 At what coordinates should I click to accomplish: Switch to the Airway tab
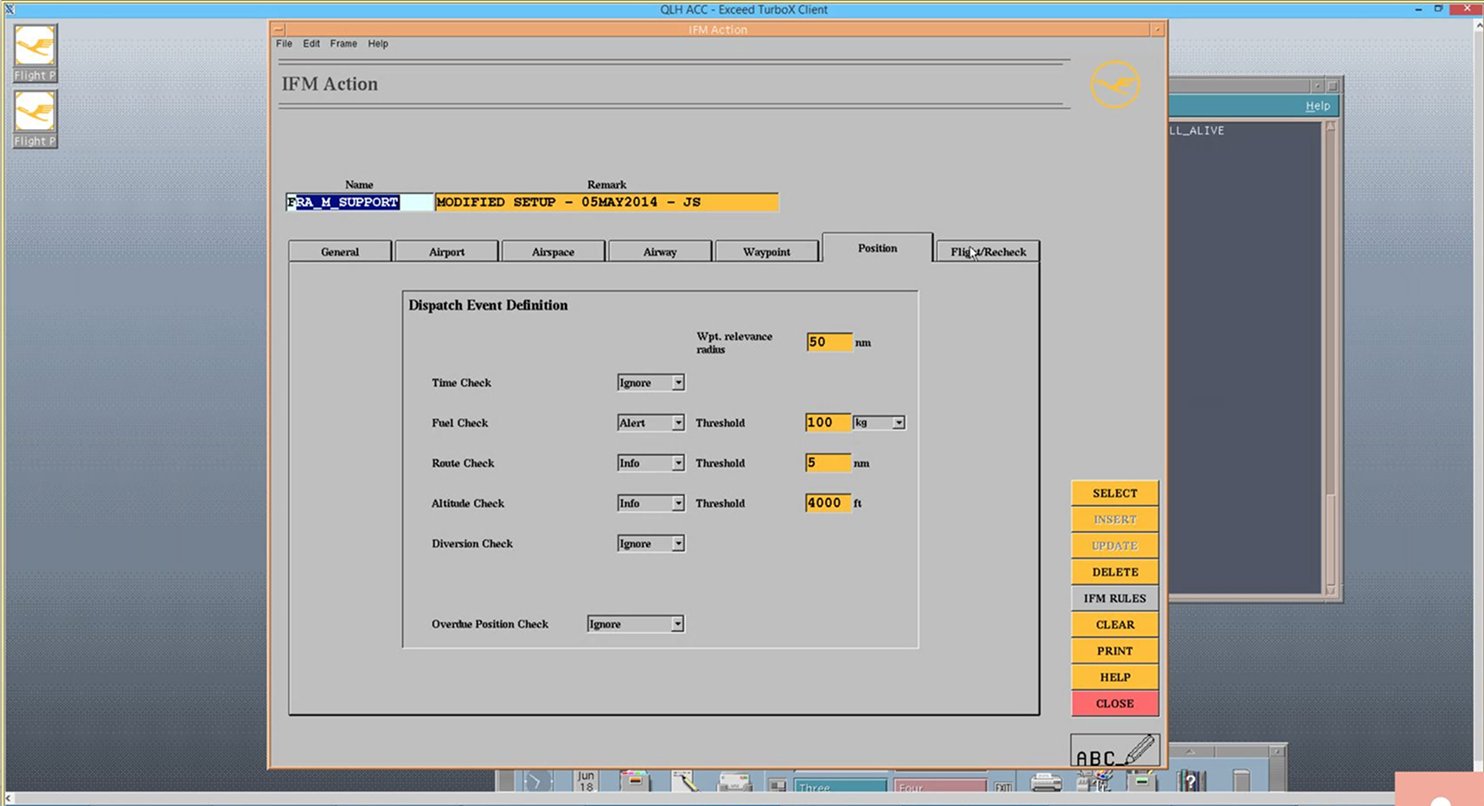[x=660, y=252]
